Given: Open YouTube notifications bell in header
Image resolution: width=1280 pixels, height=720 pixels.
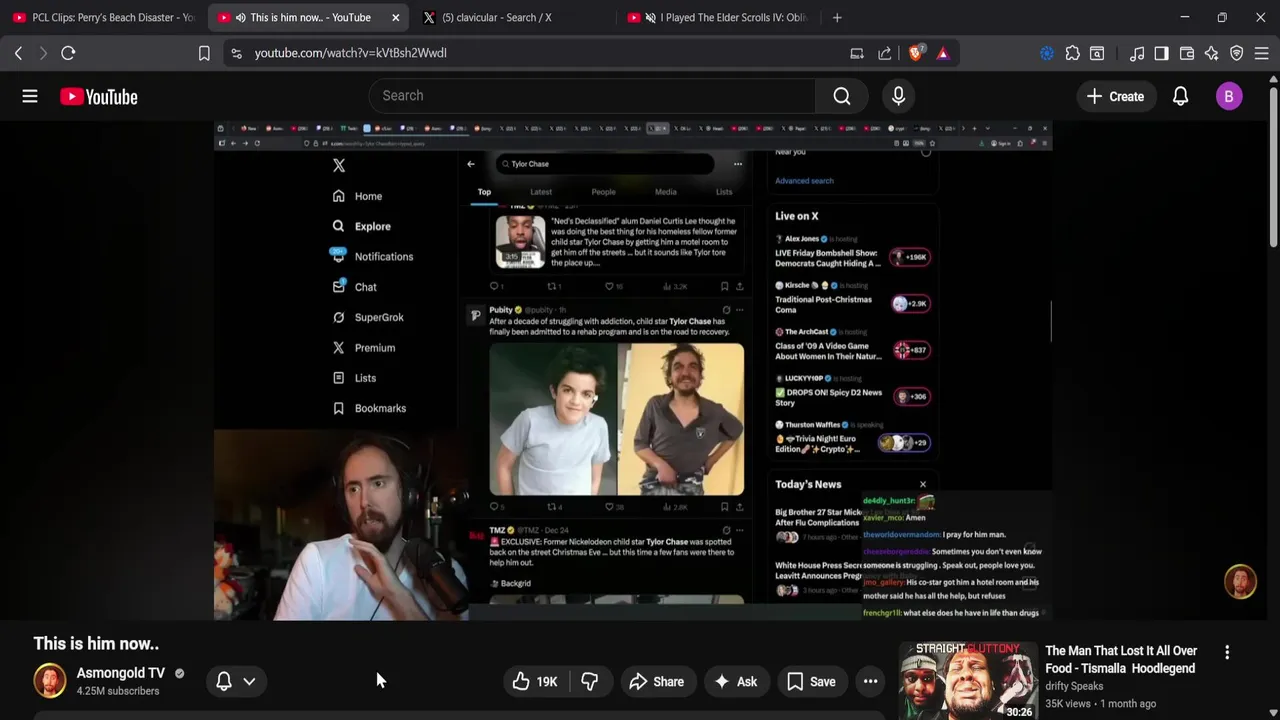Looking at the screenshot, I should click(x=1180, y=96).
